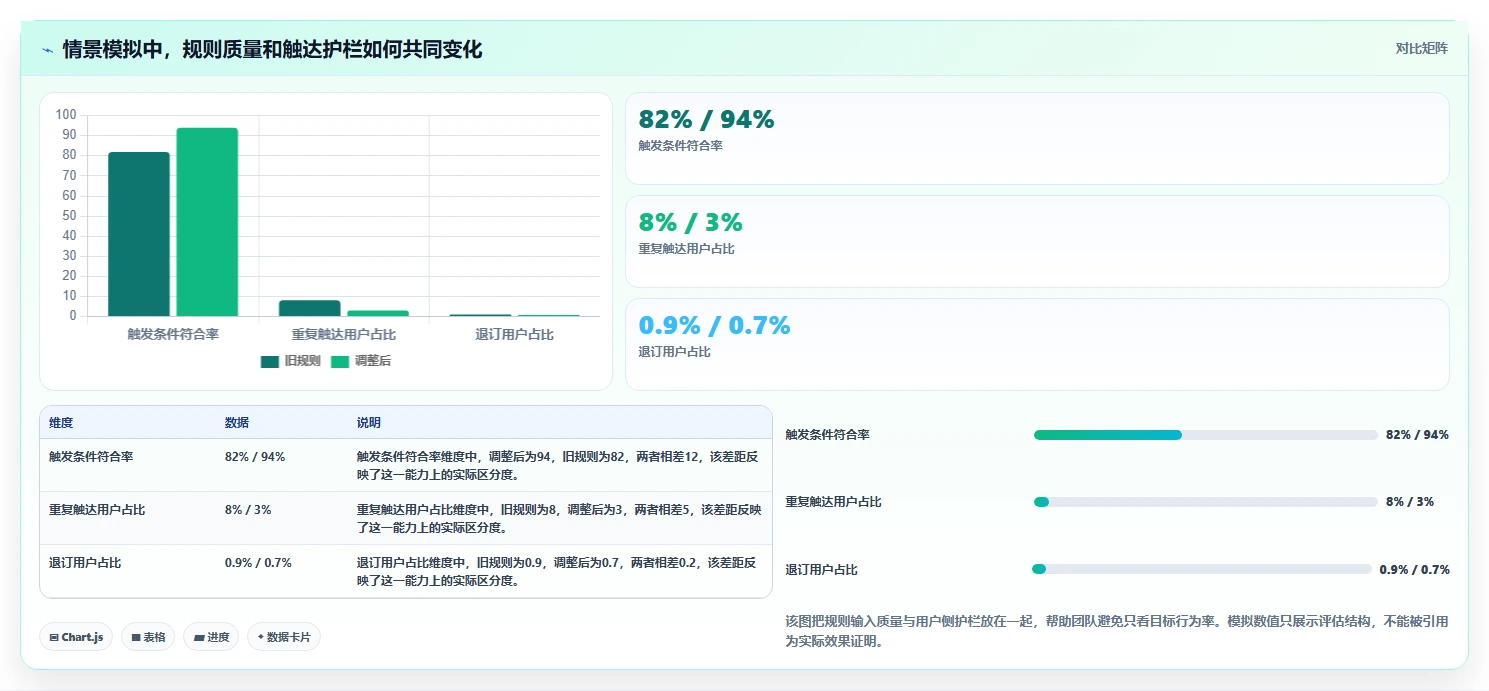The image size is (1489, 691).
Task: Click the 维度 column header
Action: 61,423
